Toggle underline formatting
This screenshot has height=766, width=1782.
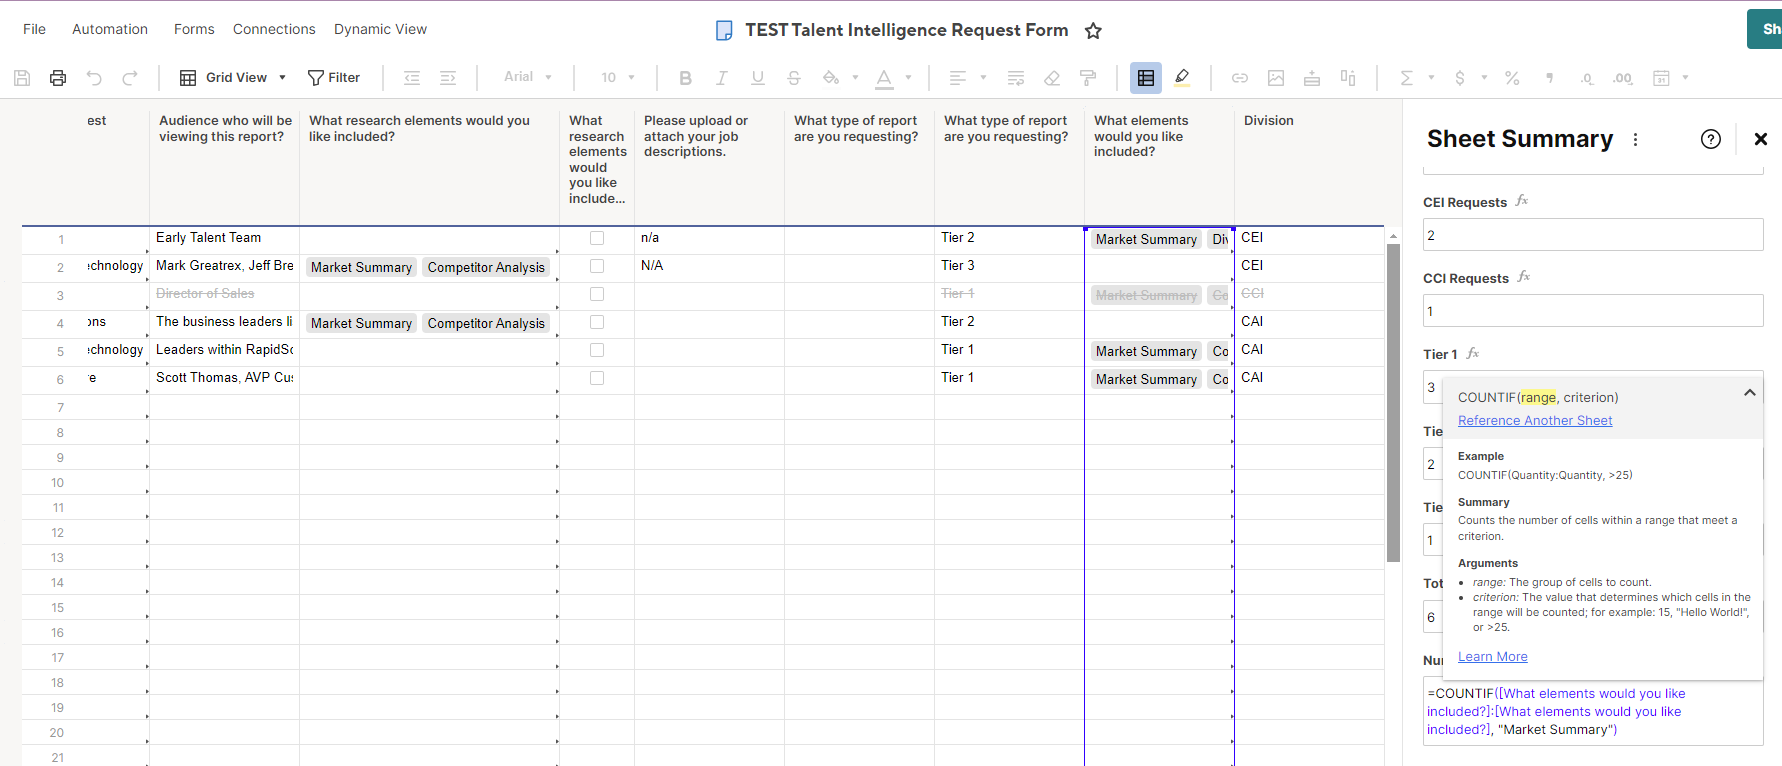[x=757, y=78]
